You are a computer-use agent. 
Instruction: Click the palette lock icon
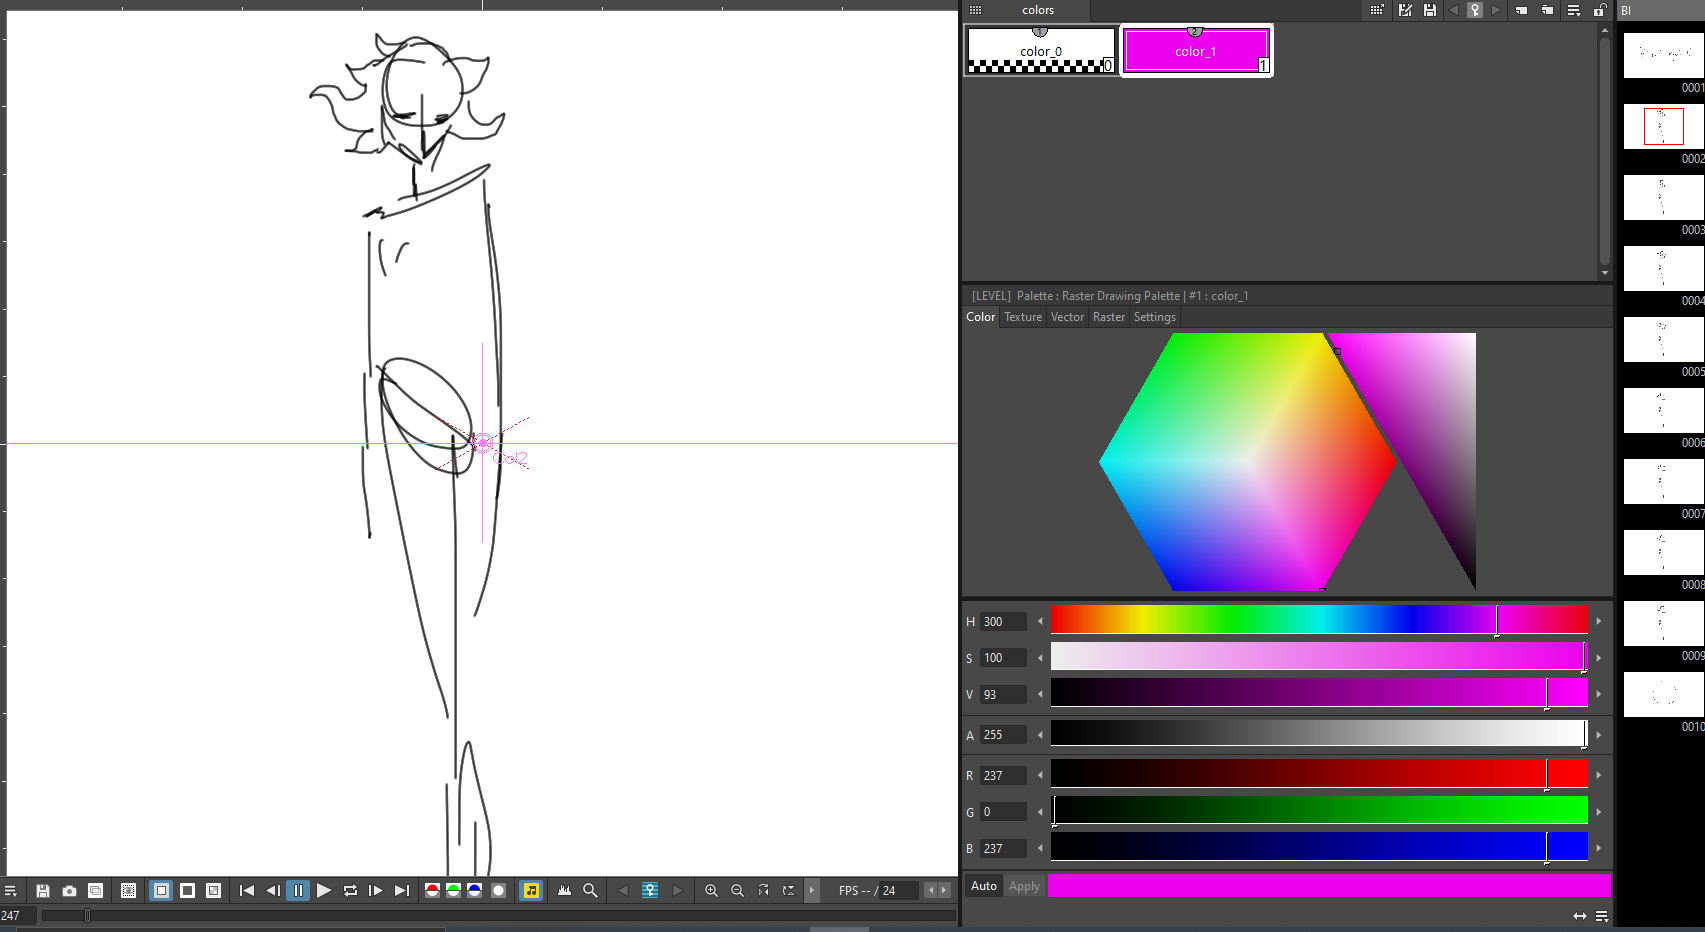1600,11
